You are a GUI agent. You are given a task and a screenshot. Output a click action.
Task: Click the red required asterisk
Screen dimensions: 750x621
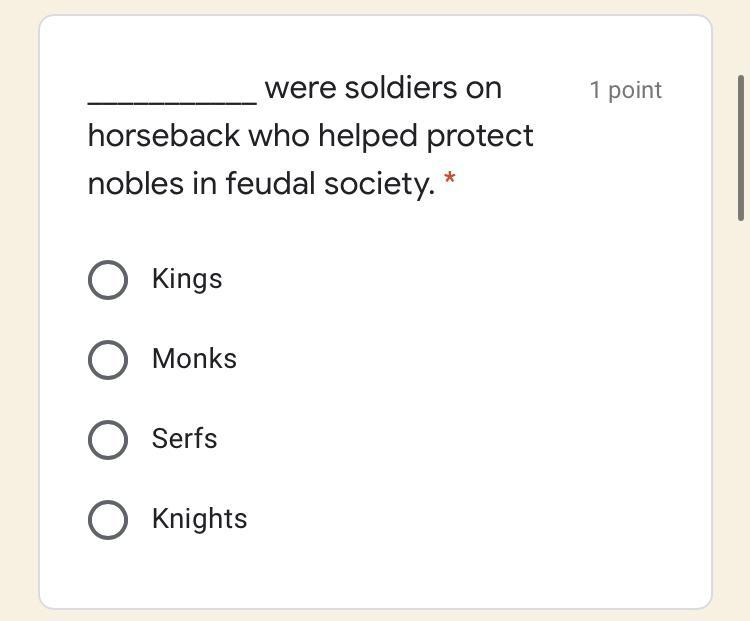click(x=450, y=181)
